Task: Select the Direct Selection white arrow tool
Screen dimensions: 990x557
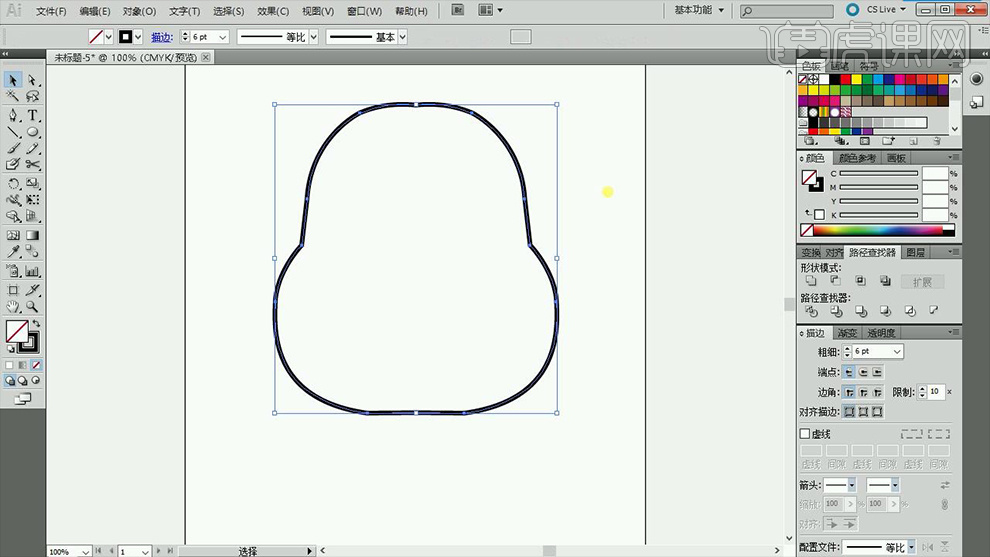Action: tap(33, 80)
